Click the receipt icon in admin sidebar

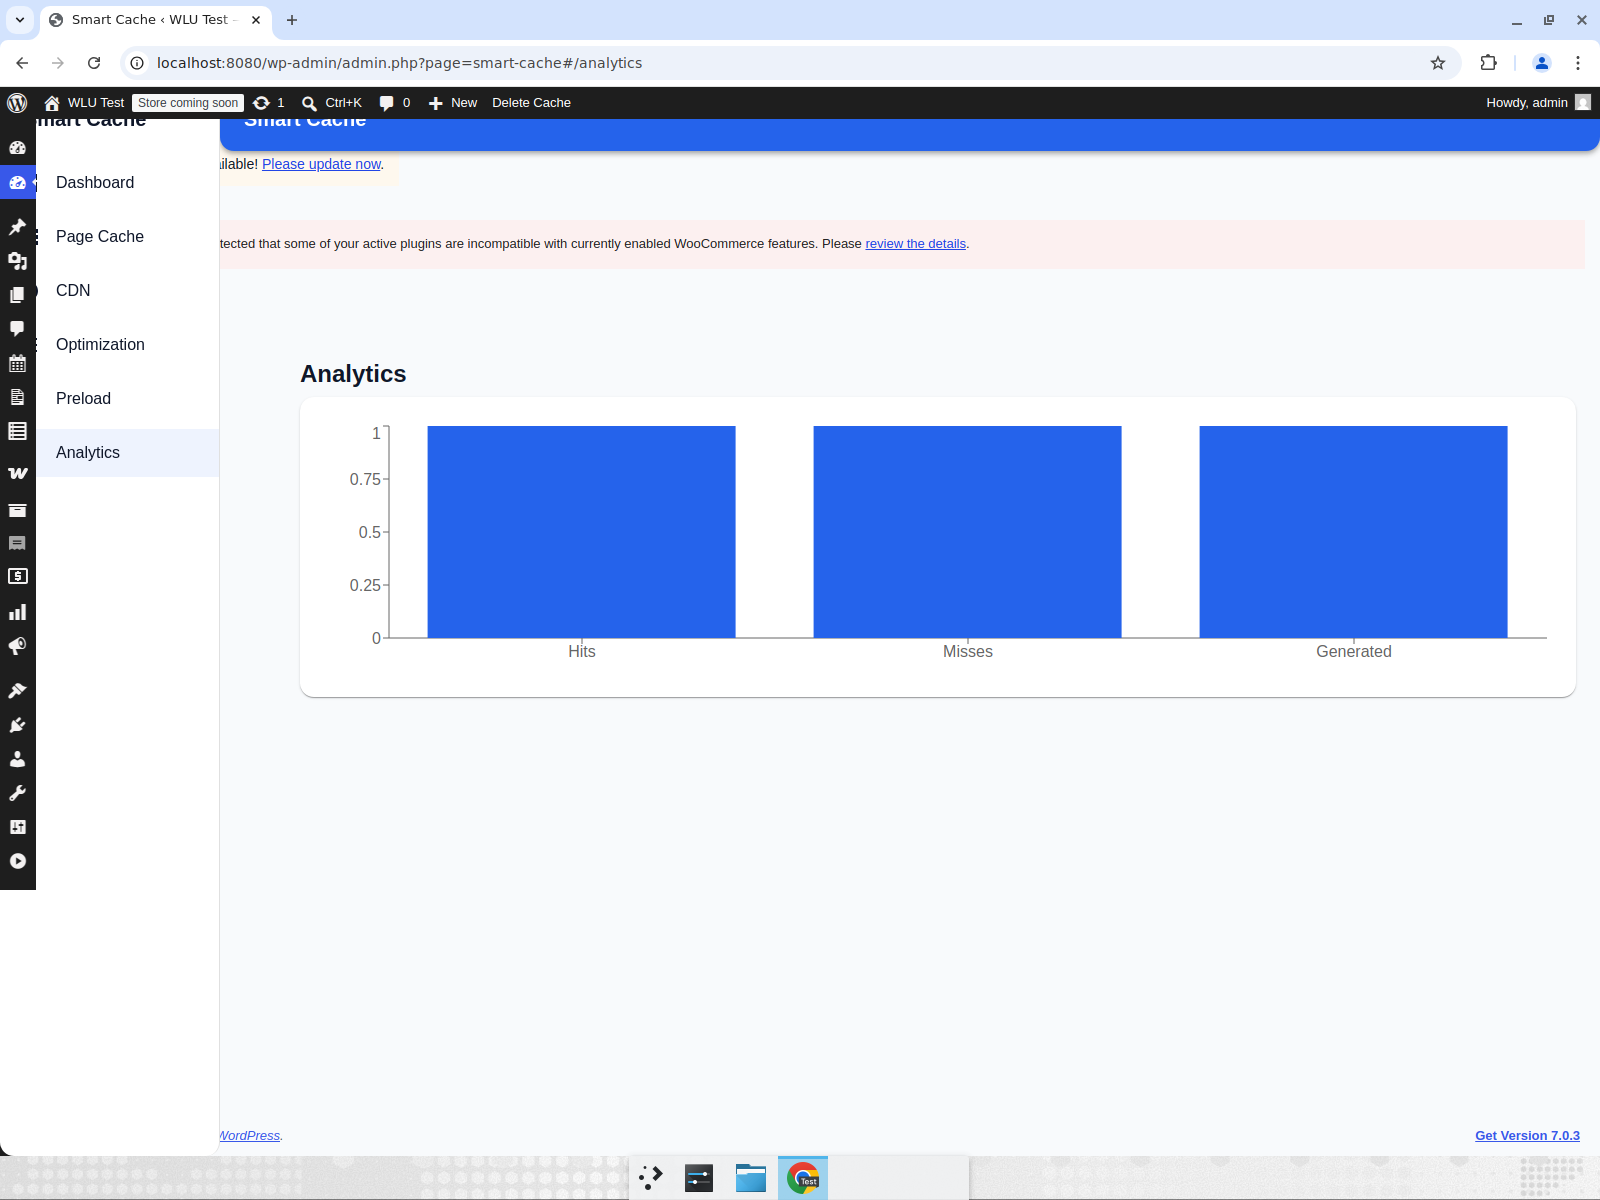[17, 543]
